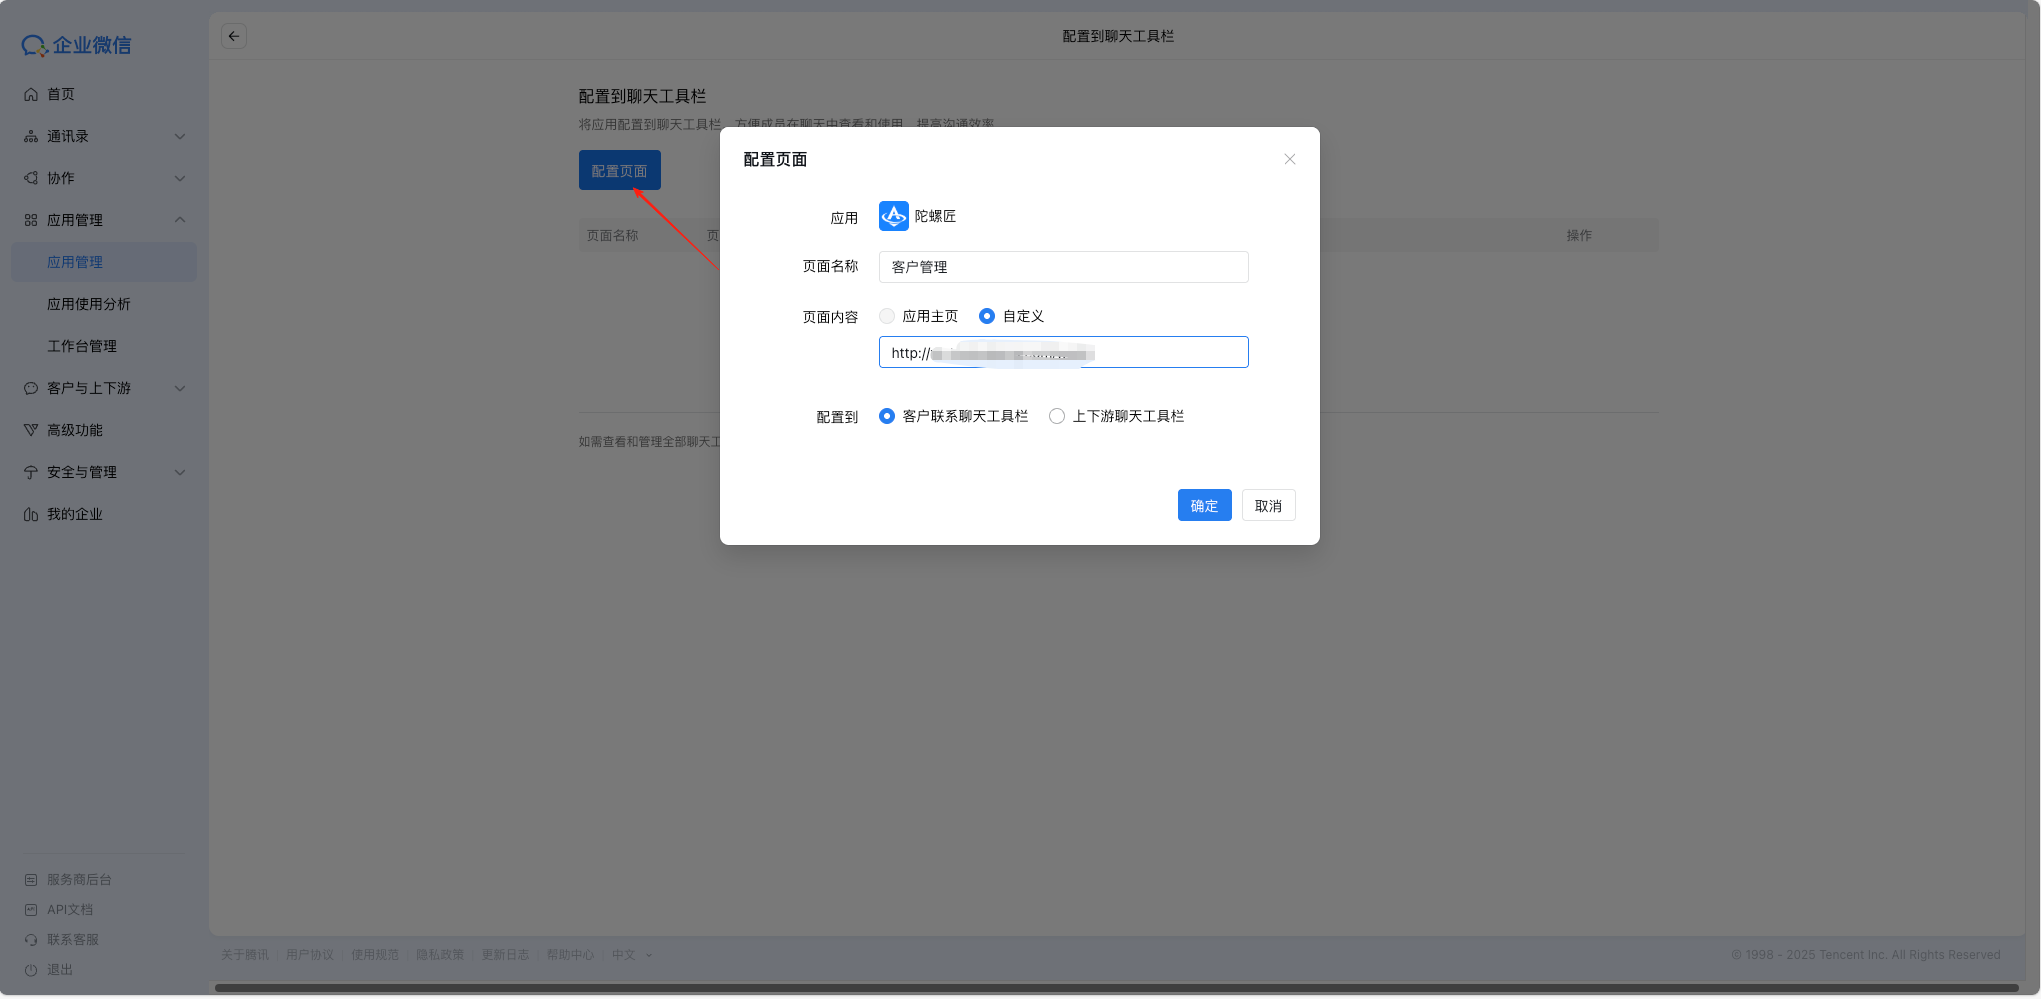Choose 上下游聊天工具栏 radio button
This screenshot has width=2041, height=999.
tap(1057, 416)
